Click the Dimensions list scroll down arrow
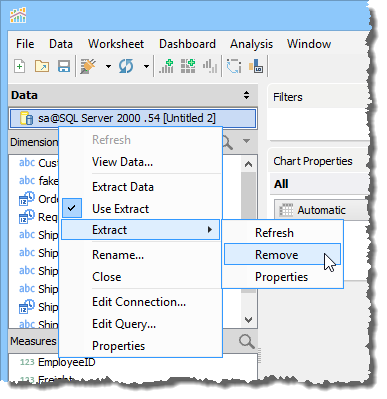The width and height of the screenshot is (387, 399). (248, 320)
